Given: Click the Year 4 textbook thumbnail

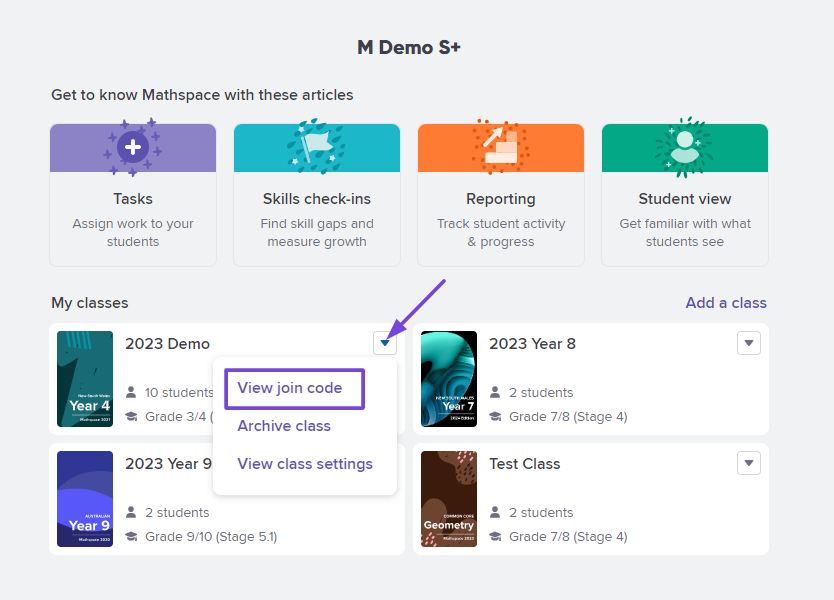Looking at the screenshot, I should click(x=85, y=379).
